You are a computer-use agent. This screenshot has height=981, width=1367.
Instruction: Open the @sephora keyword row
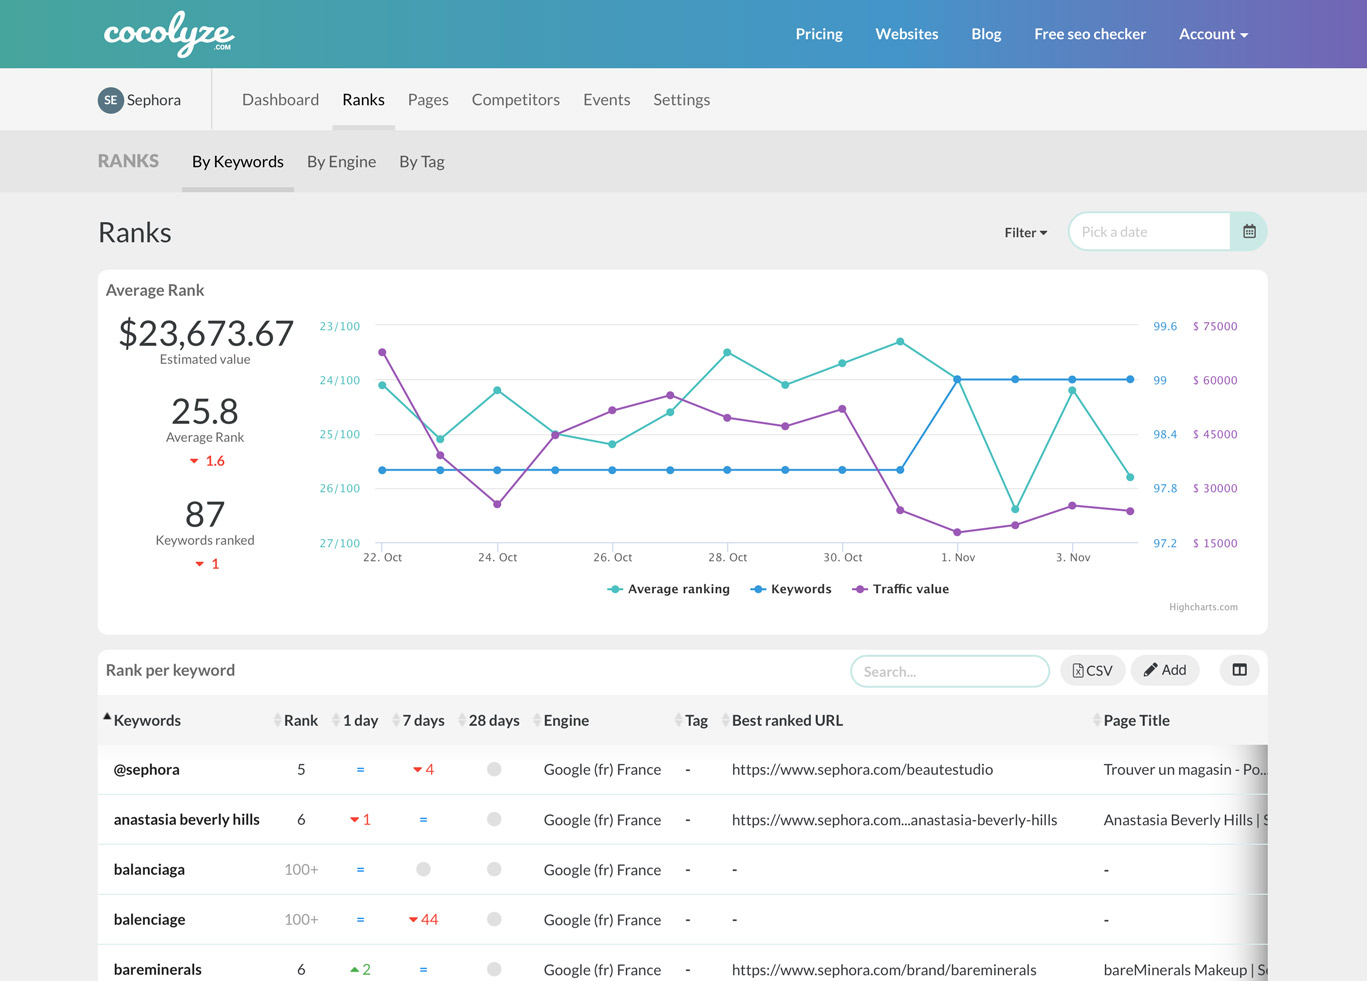[147, 770]
